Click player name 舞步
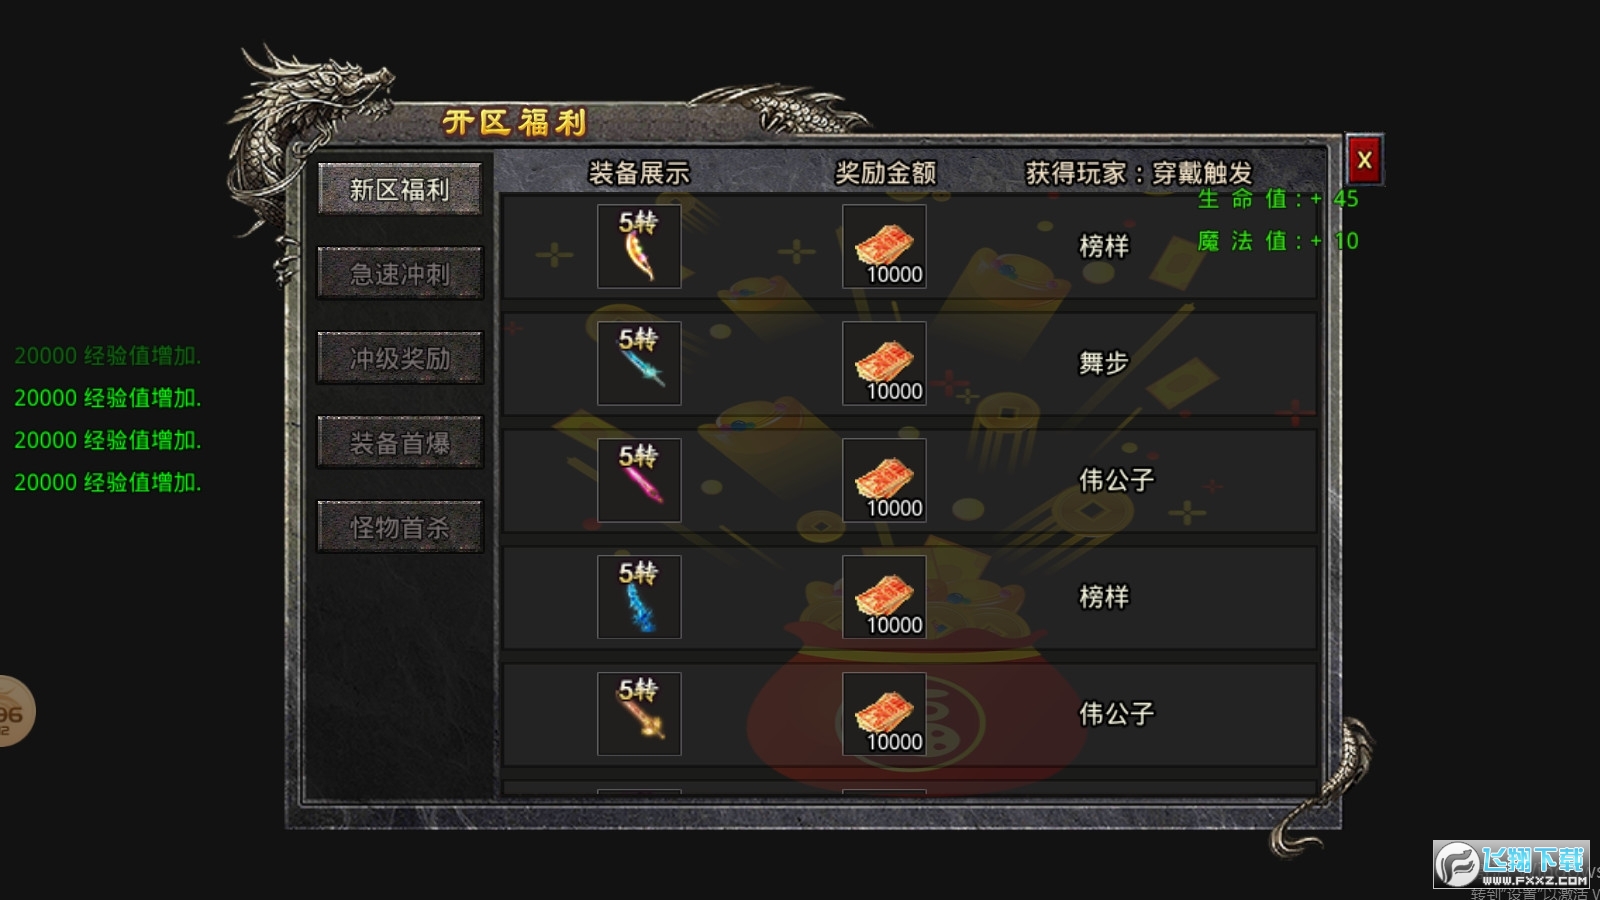This screenshot has width=1600, height=900. 1104,363
